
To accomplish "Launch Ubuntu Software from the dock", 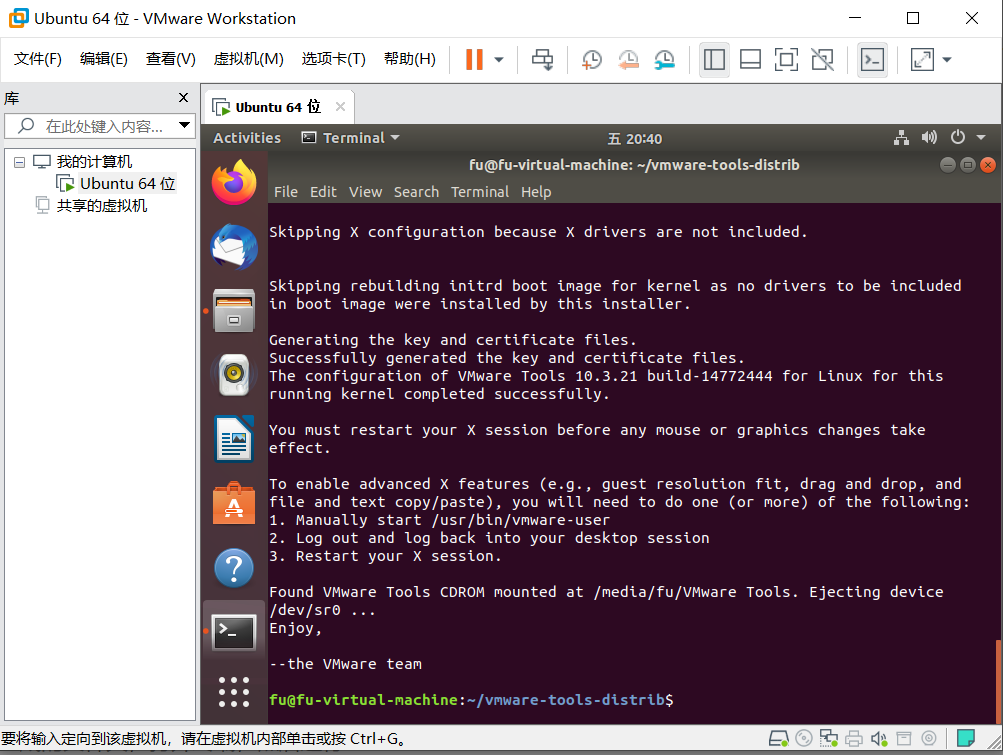I will coord(233,504).
